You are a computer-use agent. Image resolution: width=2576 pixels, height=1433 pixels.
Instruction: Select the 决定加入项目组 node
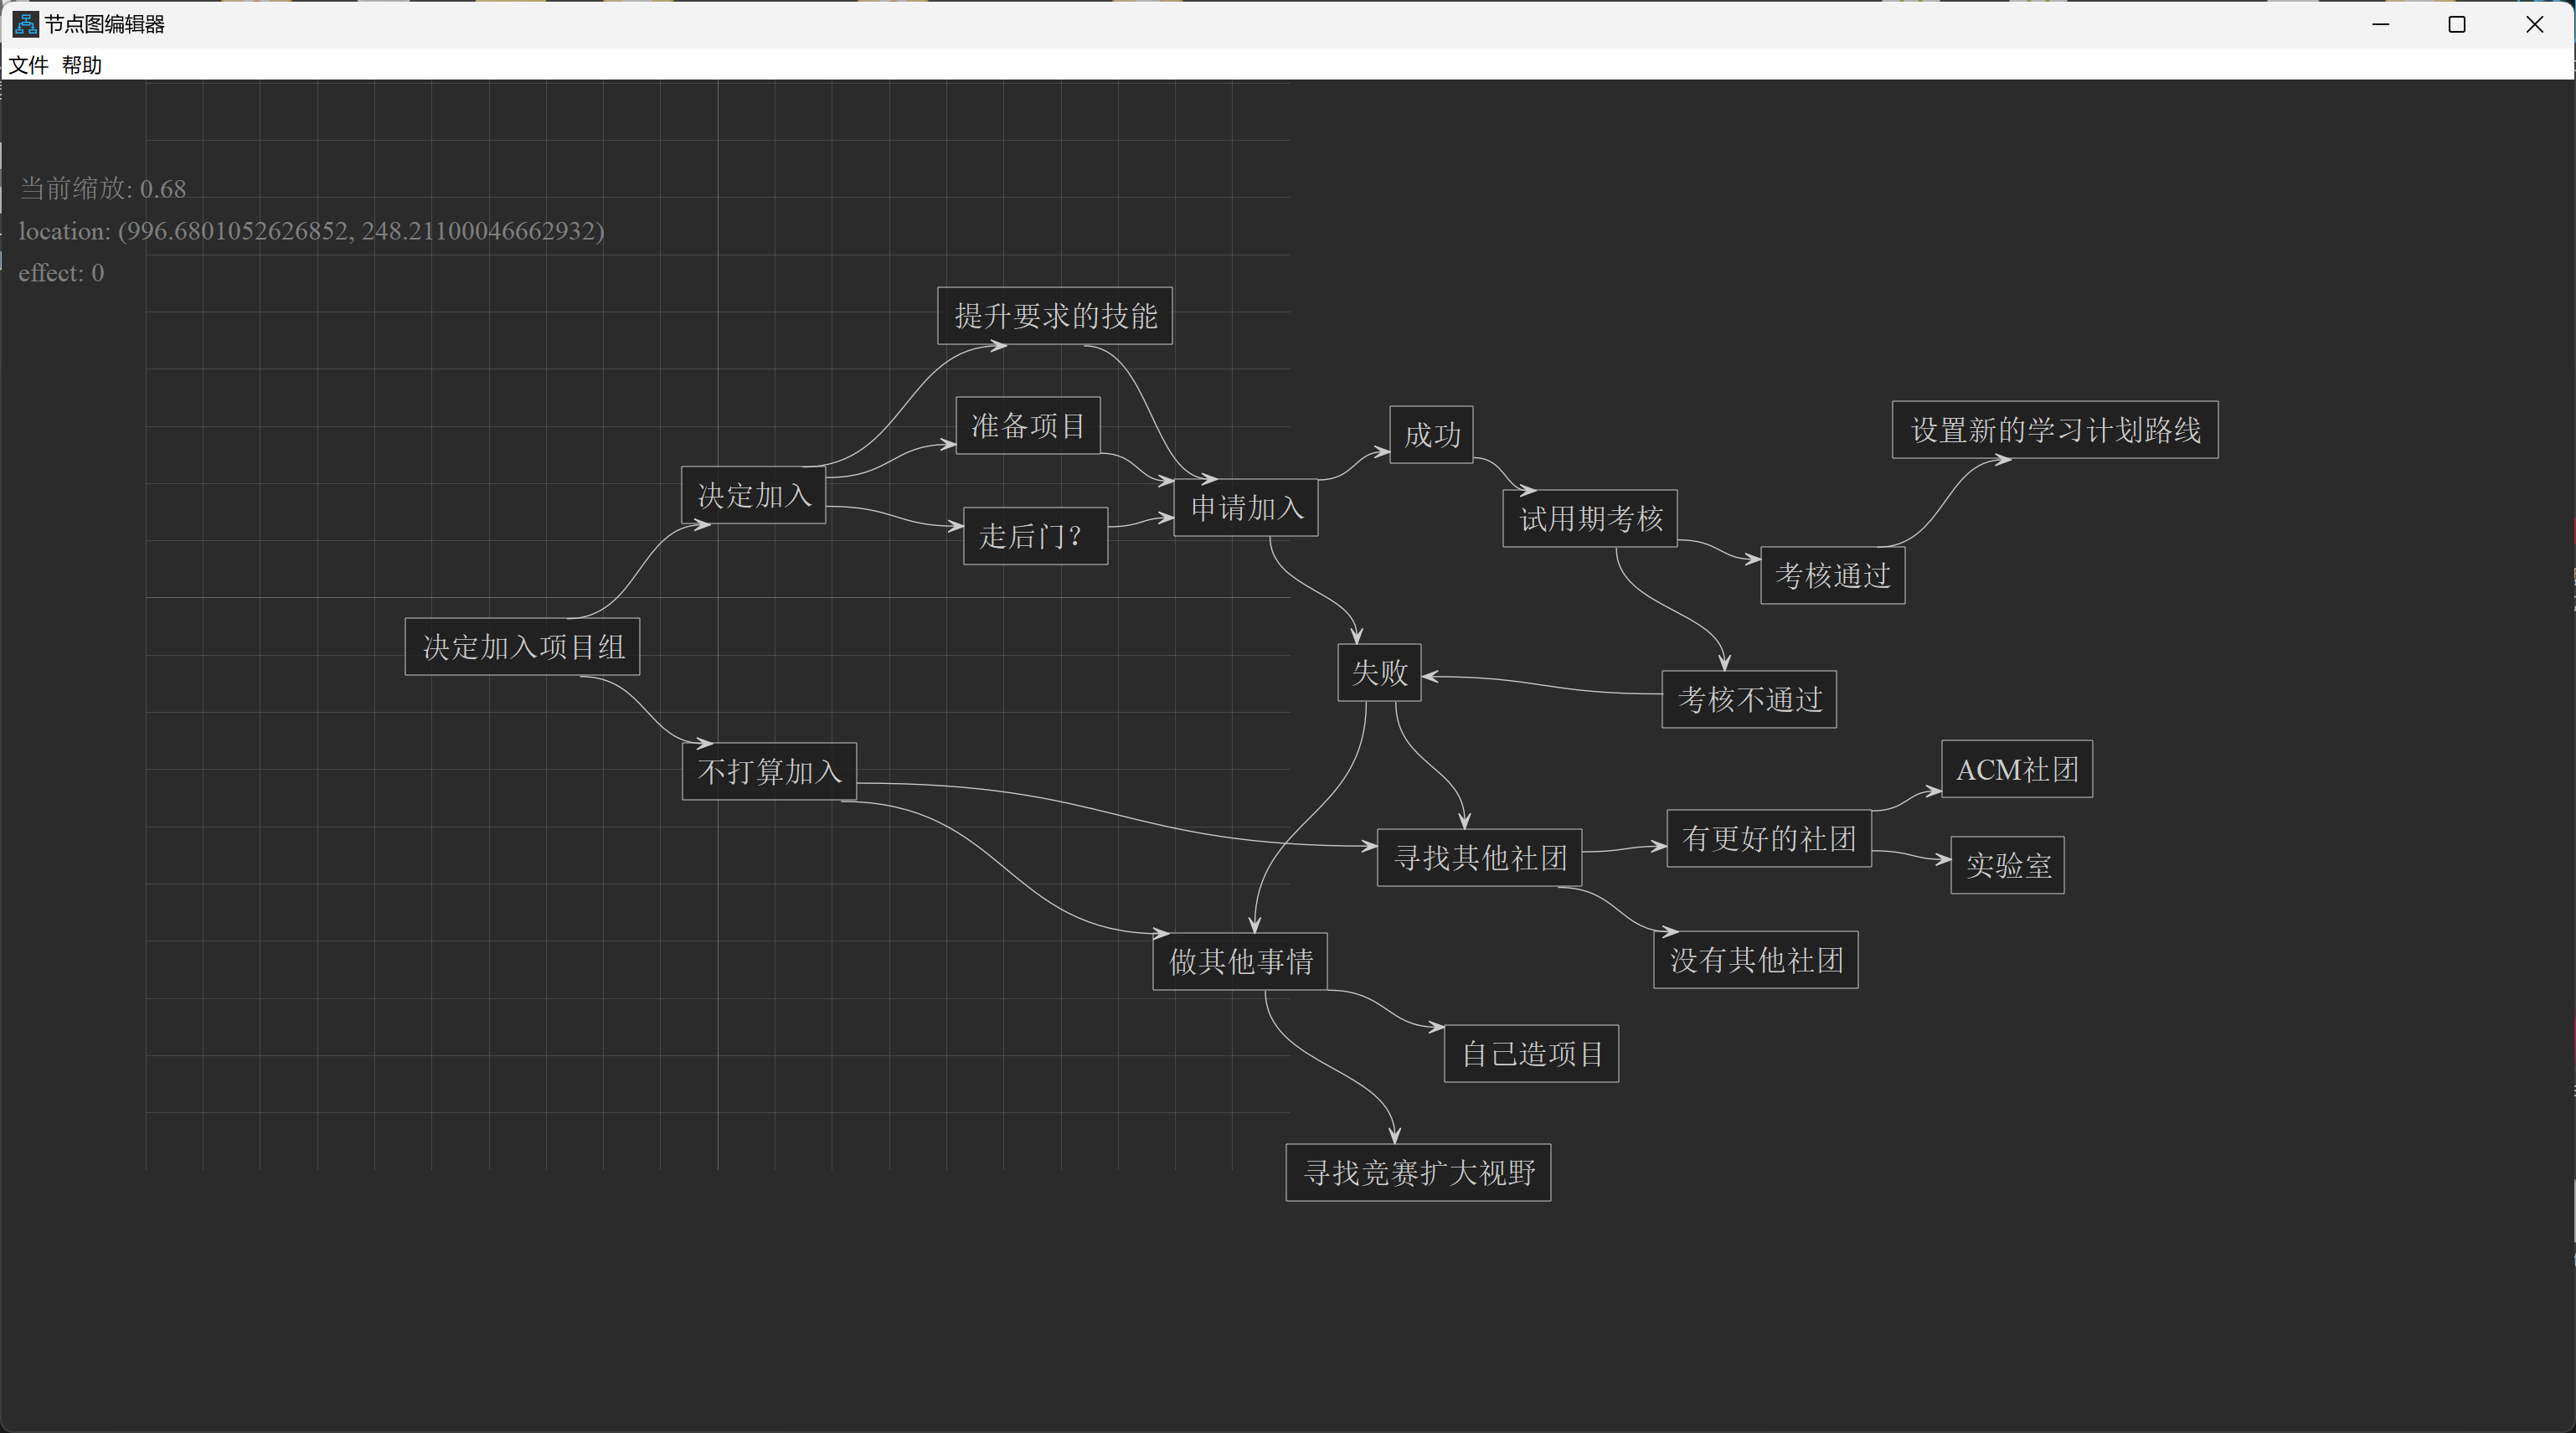click(522, 647)
